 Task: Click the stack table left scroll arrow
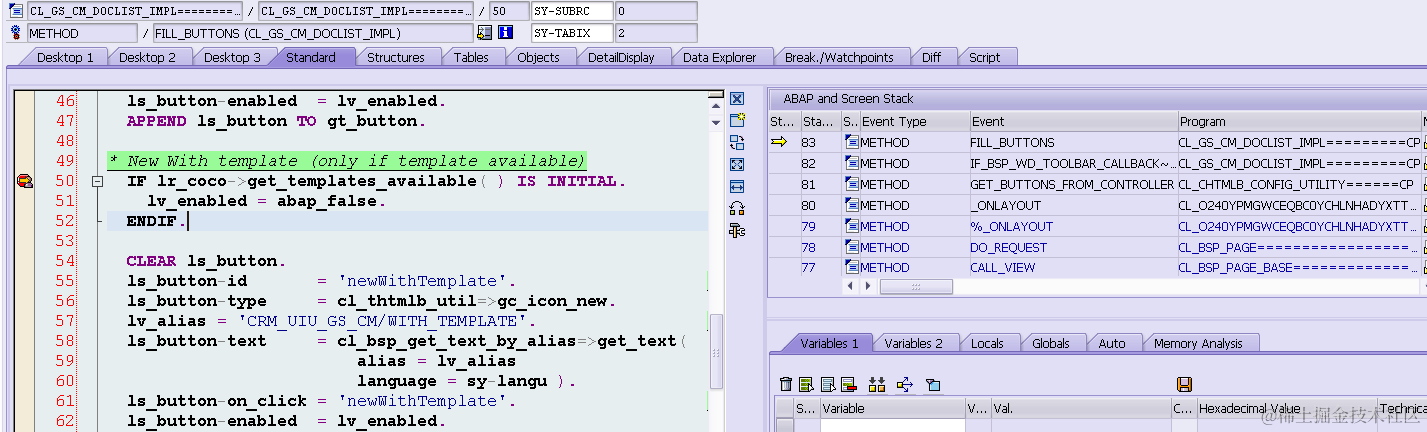coord(851,286)
